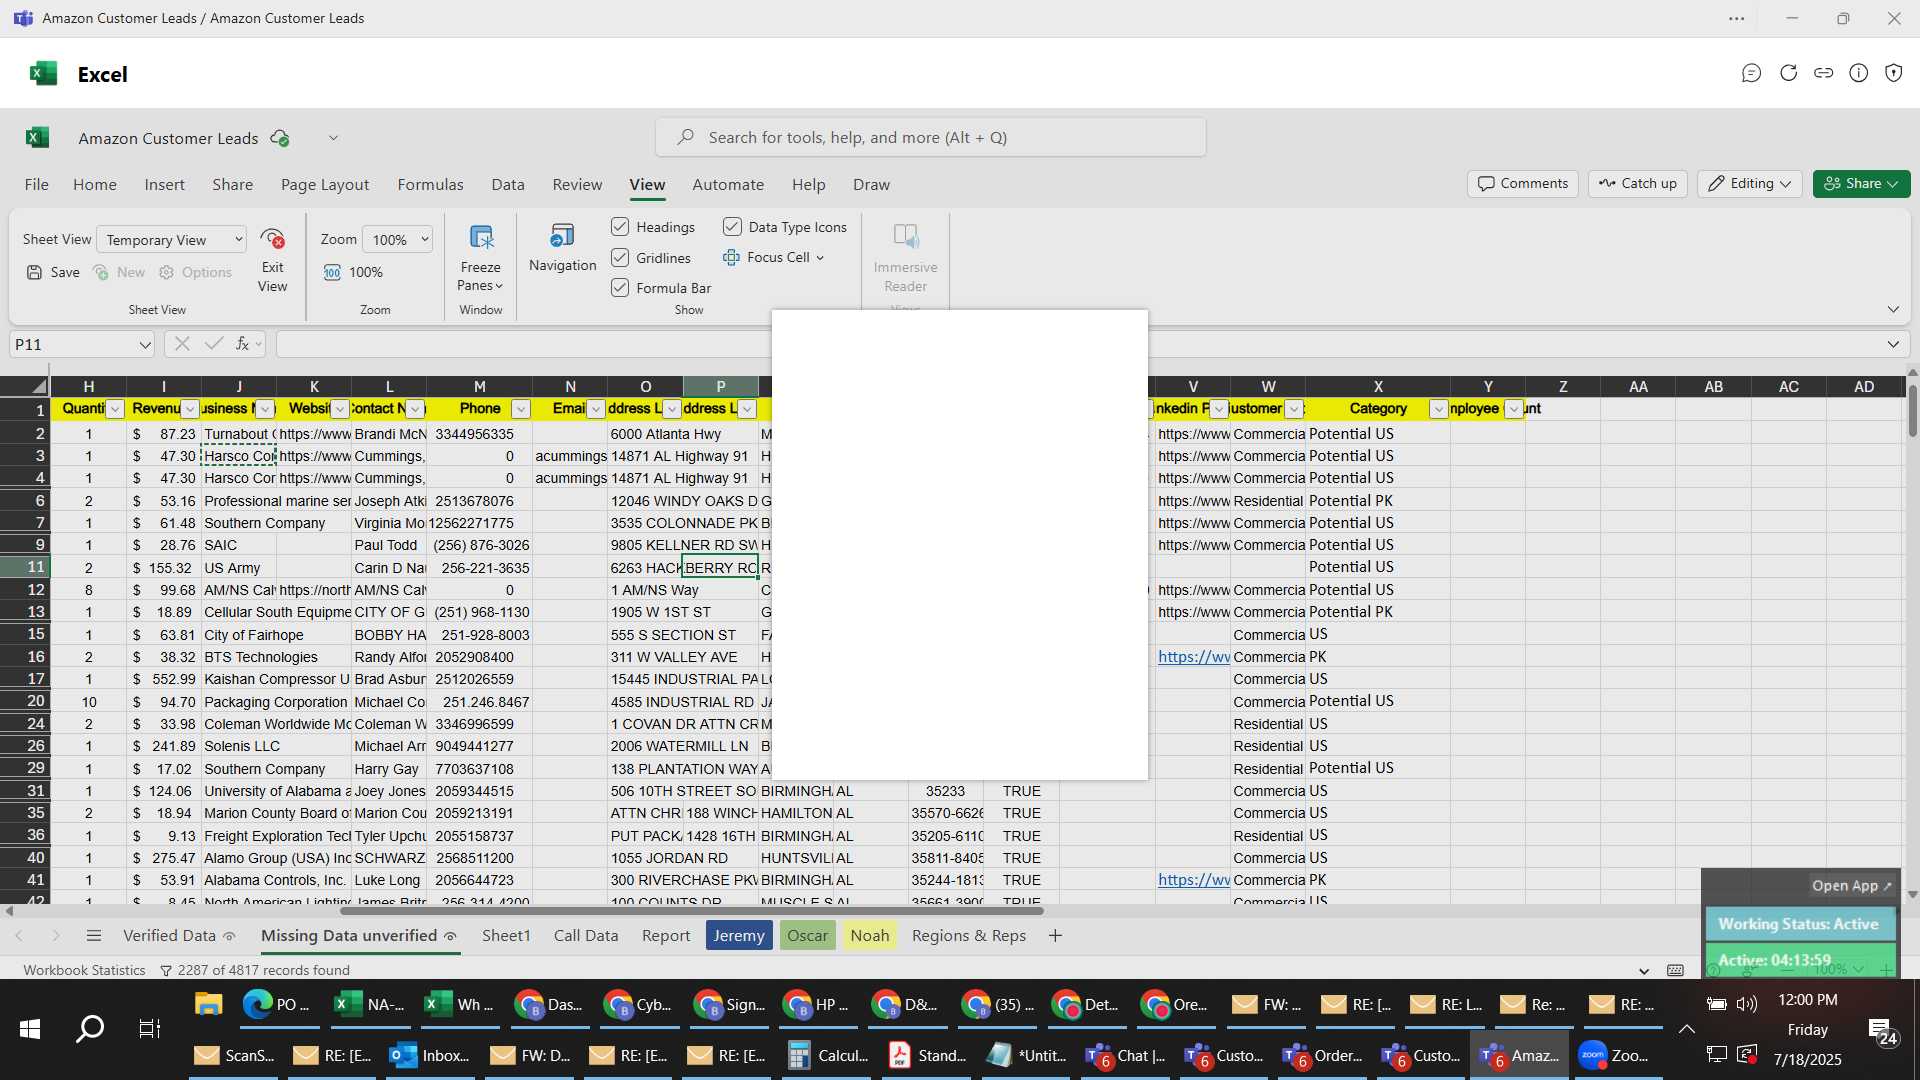Open the all sheets list icon
The height and width of the screenshot is (1080, 1920).
pyautogui.click(x=94, y=936)
